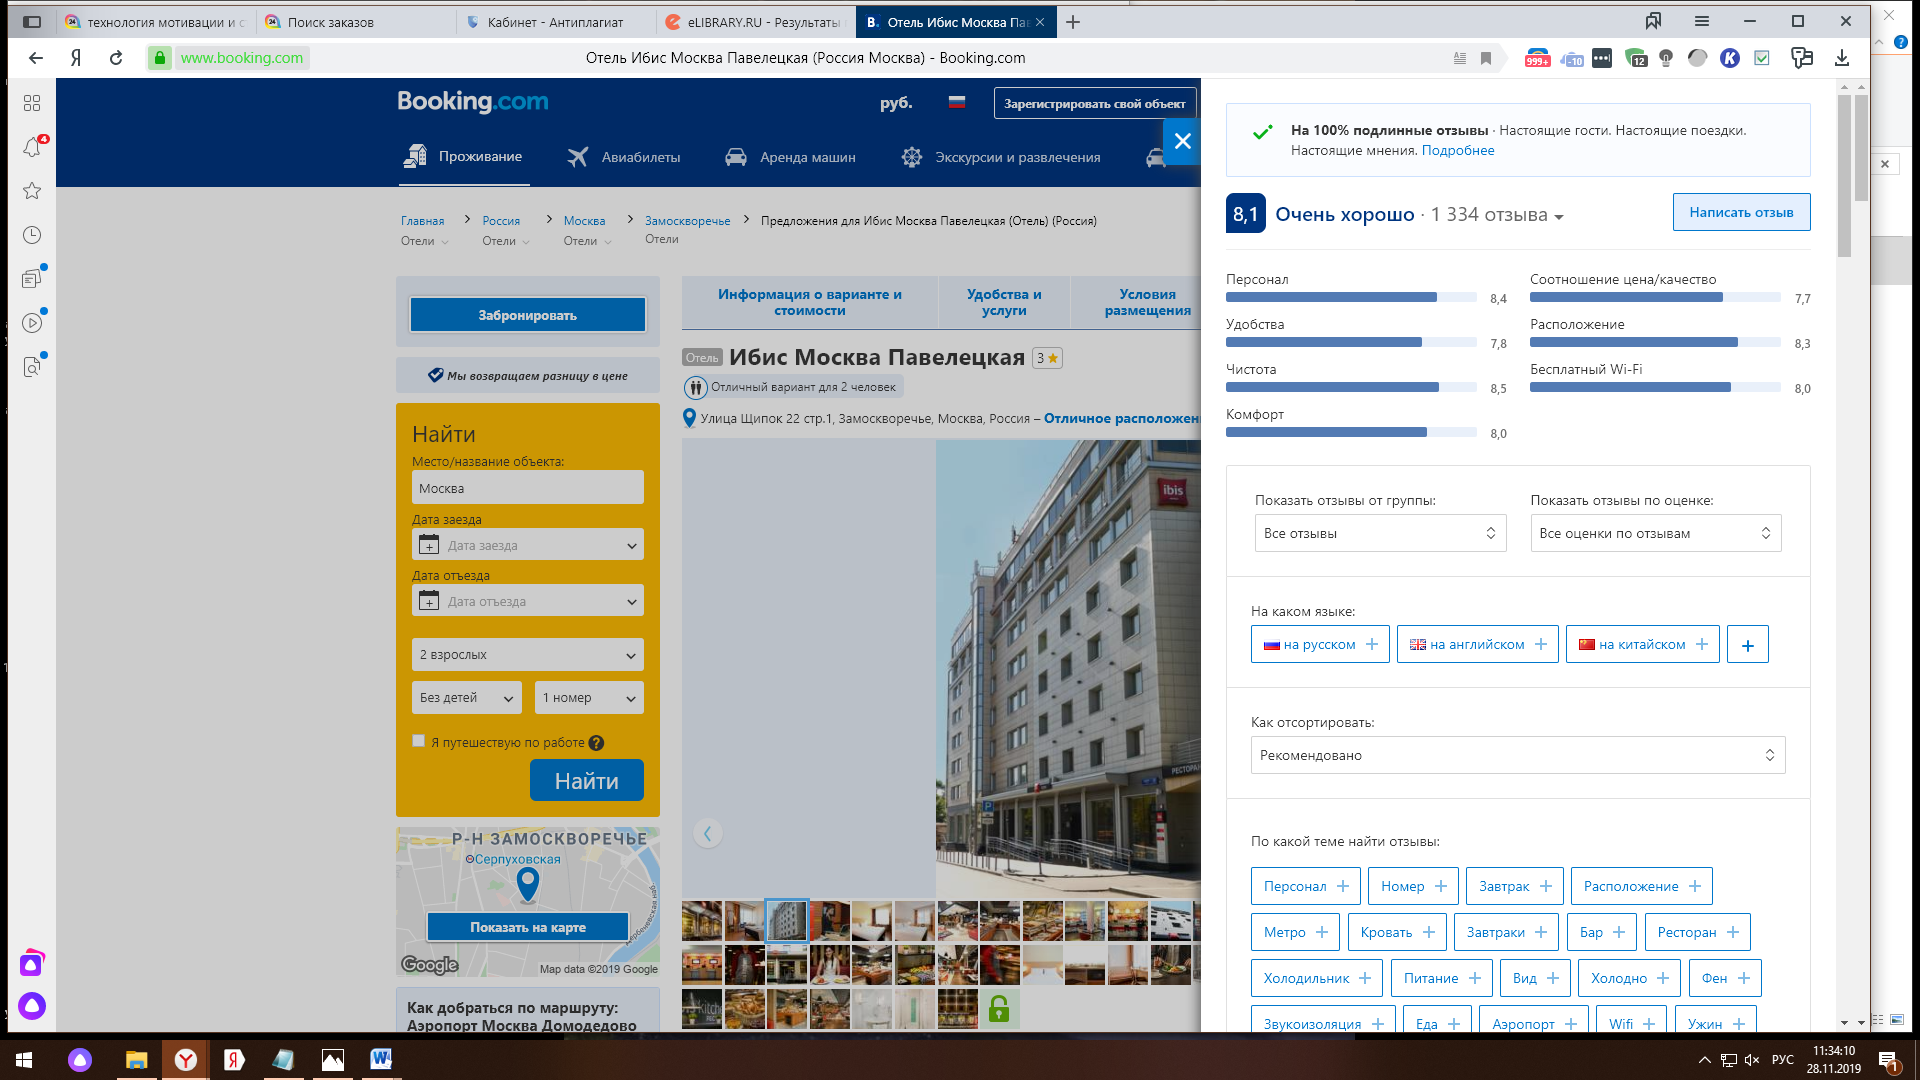Go back with the browser back arrow
Screen dimensions: 1920x1080
click(x=36, y=58)
